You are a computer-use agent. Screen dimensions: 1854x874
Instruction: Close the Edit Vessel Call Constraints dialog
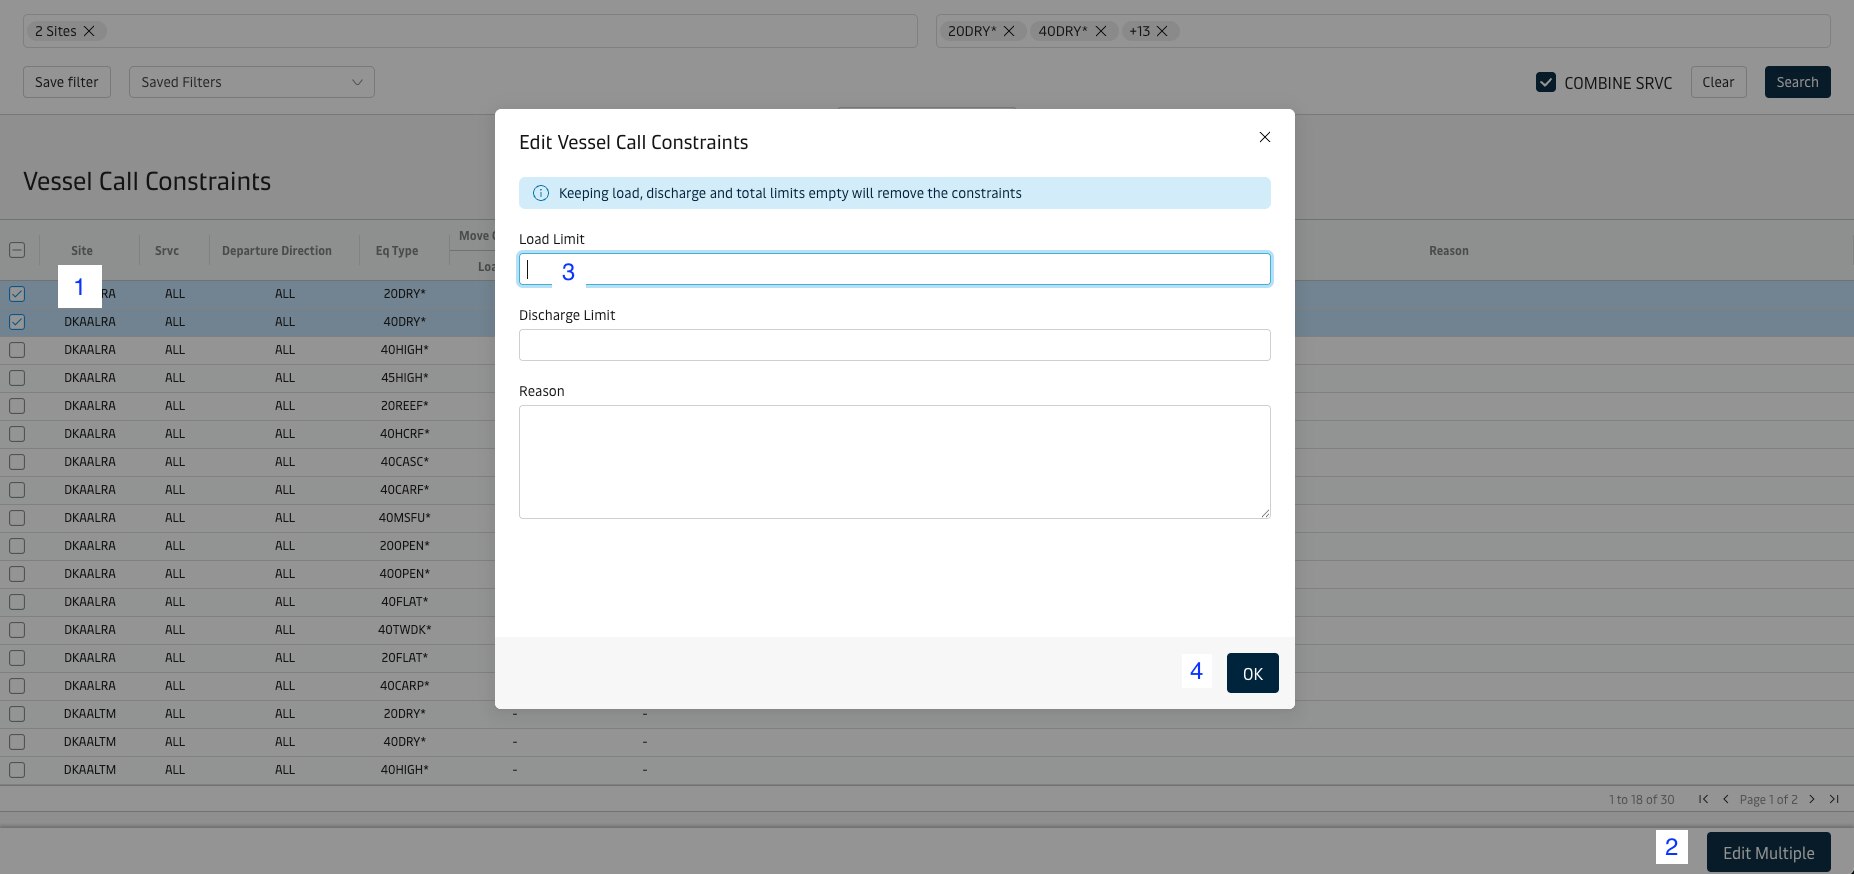[x=1264, y=137]
